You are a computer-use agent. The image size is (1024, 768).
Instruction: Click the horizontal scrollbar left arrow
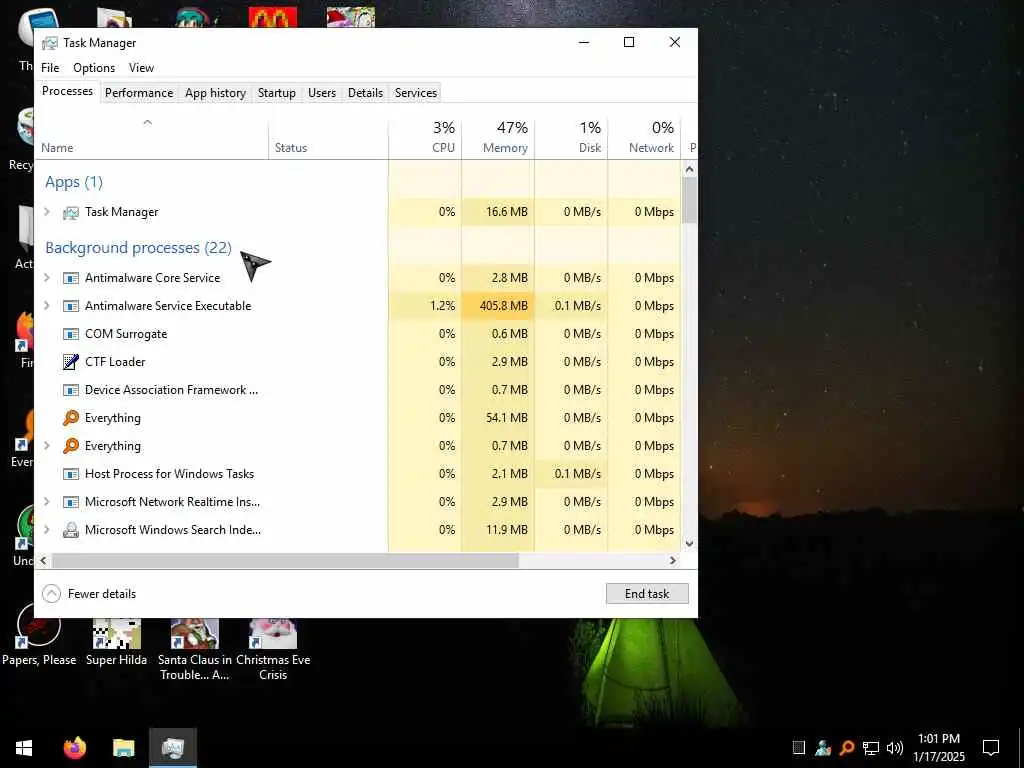coord(43,560)
